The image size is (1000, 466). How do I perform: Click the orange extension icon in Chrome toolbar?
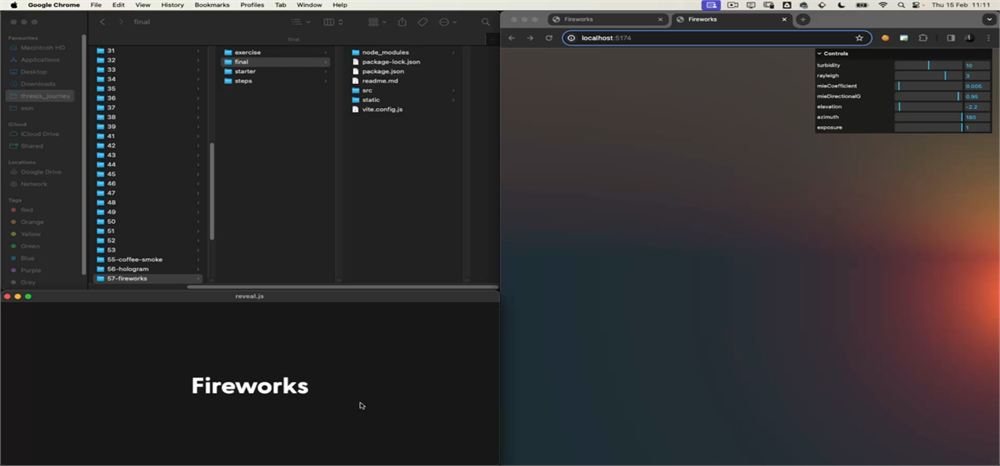pos(885,38)
